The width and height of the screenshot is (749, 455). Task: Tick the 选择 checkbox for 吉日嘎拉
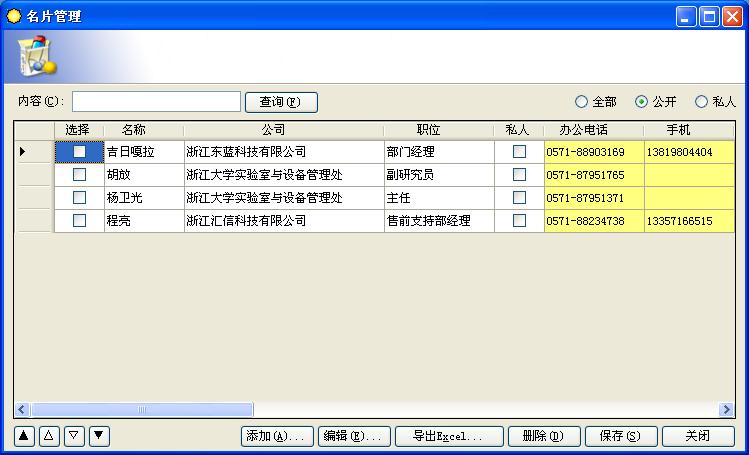pyautogui.click(x=79, y=152)
